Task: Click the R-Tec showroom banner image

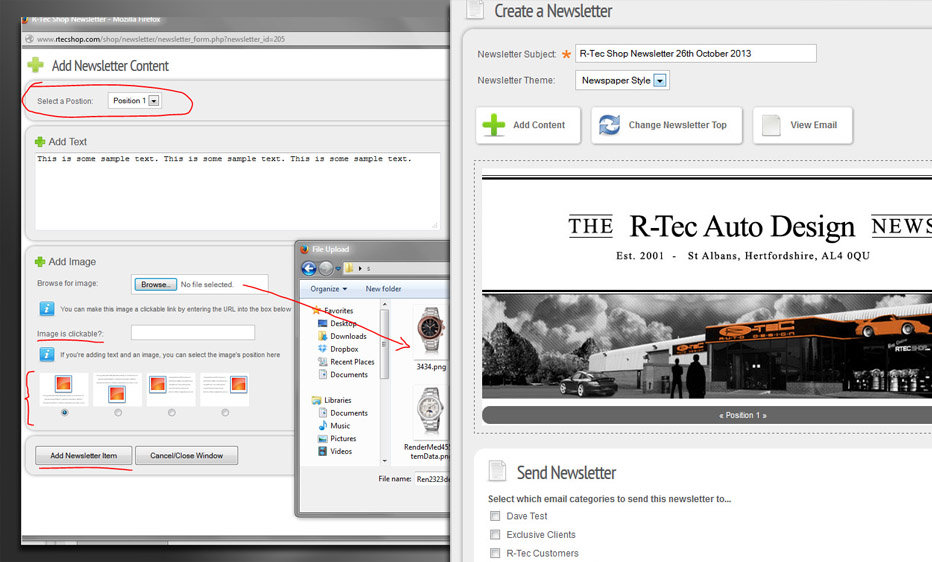Action: point(707,346)
